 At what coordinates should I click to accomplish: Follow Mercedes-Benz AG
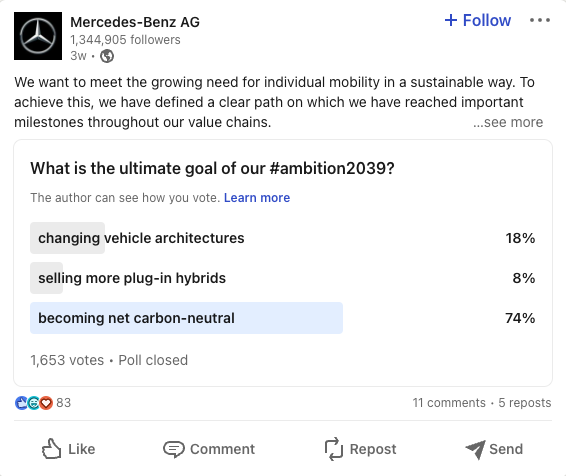point(478,20)
